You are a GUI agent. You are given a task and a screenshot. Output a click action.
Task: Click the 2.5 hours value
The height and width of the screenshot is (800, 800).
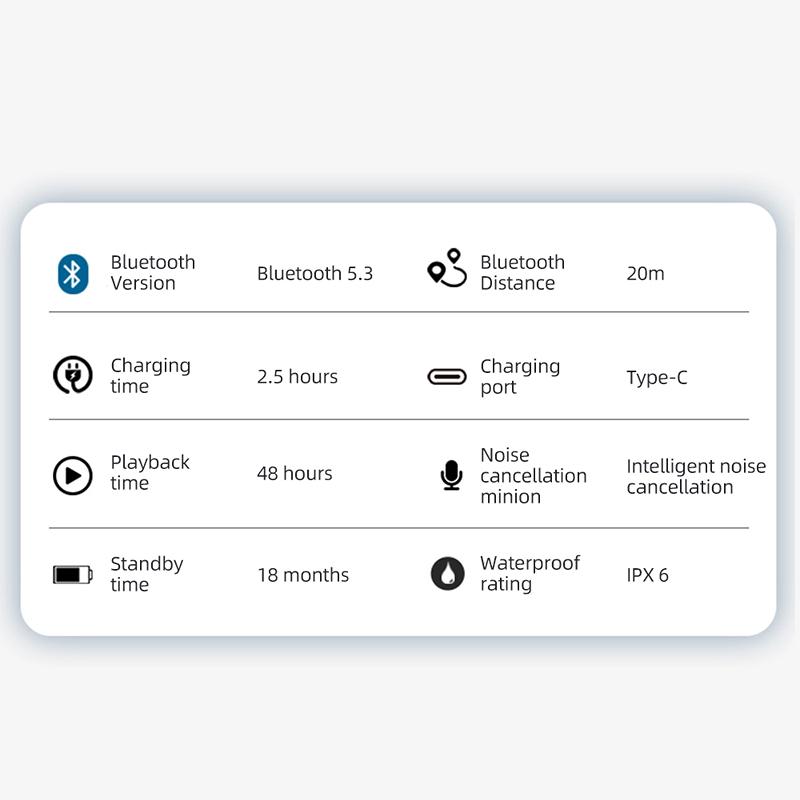297,377
